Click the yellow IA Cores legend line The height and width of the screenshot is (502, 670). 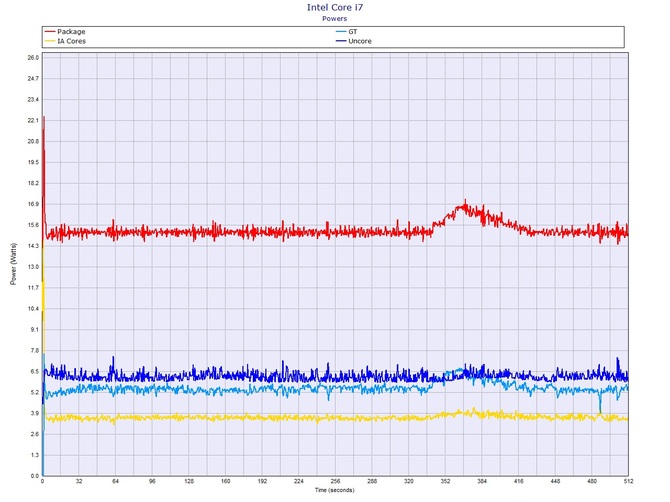pos(50,41)
